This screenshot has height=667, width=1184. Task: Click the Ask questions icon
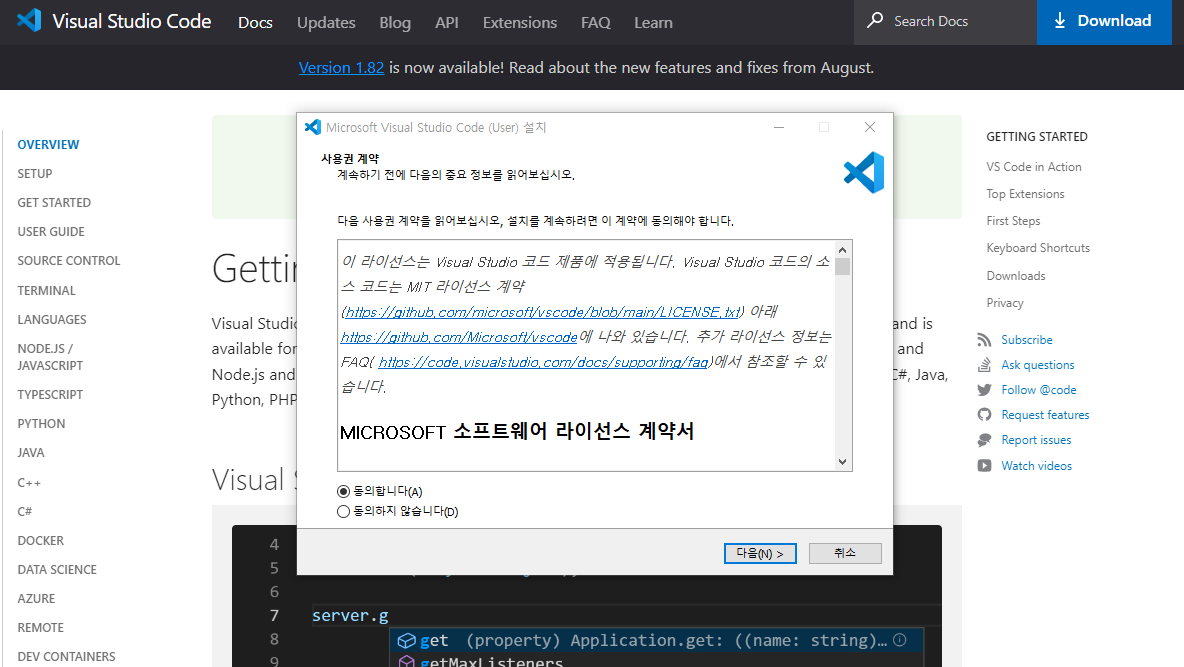point(984,365)
